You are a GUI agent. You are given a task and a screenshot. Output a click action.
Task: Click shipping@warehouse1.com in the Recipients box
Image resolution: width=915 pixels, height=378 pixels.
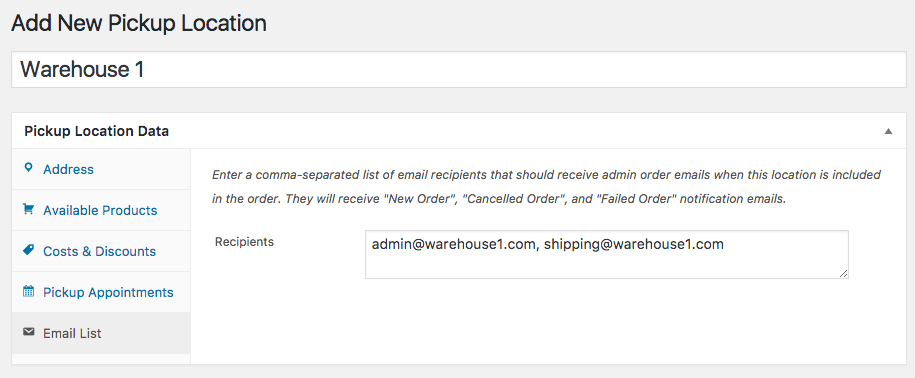point(634,244)
